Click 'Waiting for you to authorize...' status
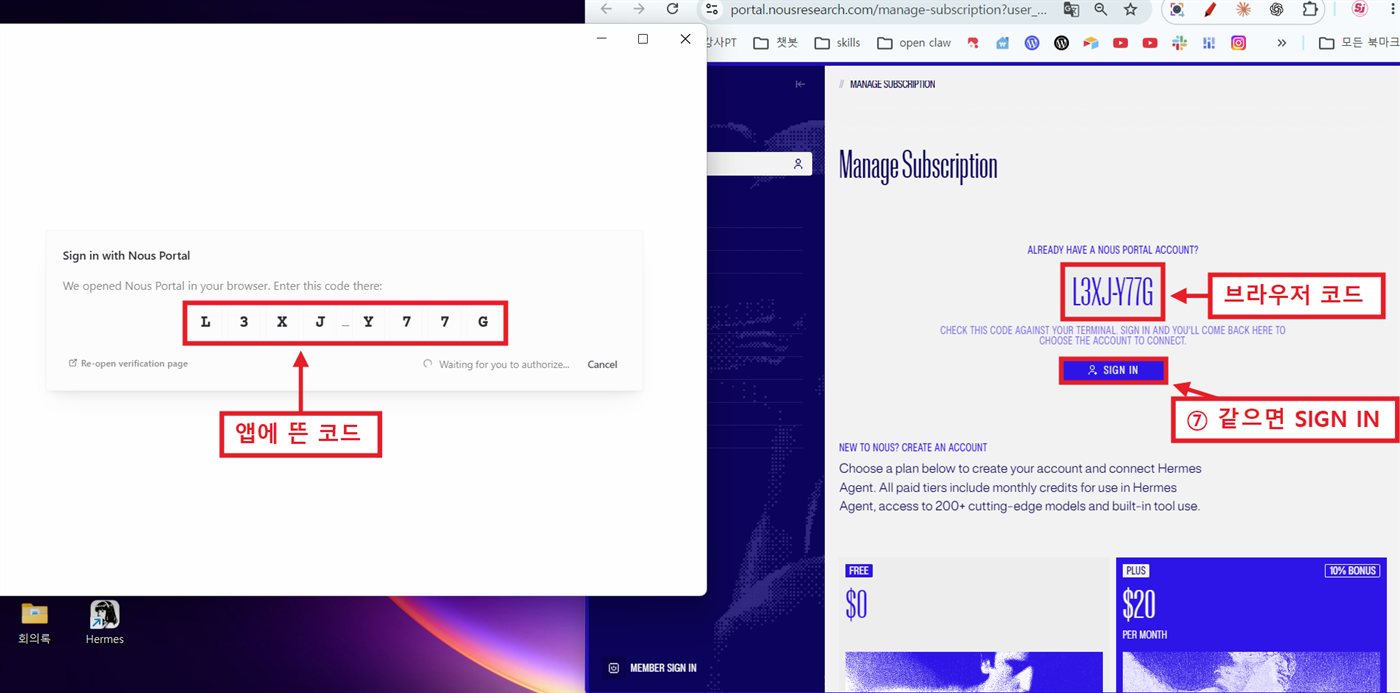Viewport: 1400px width, 693px height. pyautogui.click(x=504, y=364)
